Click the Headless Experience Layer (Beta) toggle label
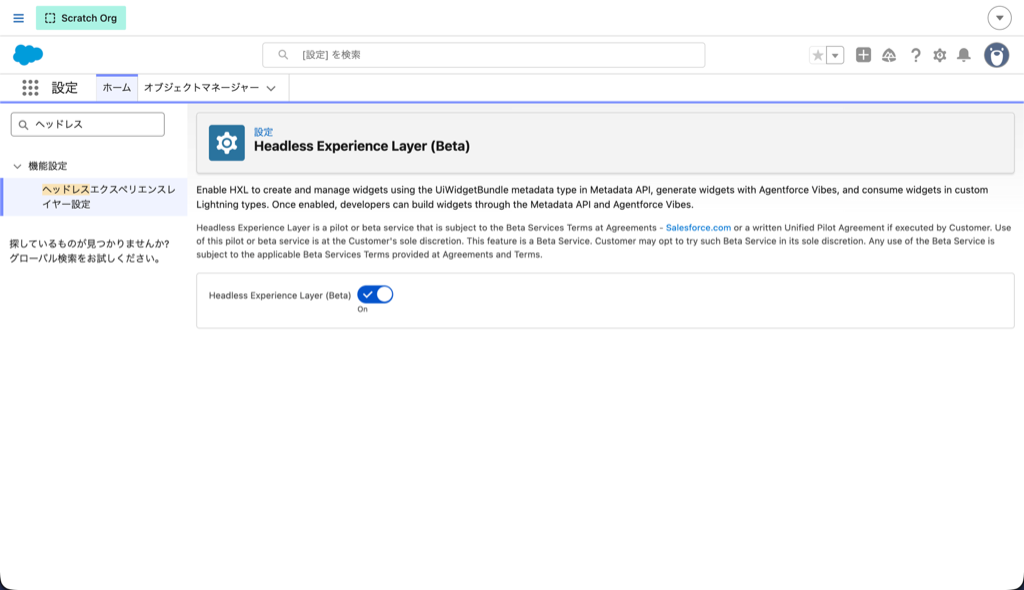This screenshot has height=590, width=1024. tap(280, 295)
